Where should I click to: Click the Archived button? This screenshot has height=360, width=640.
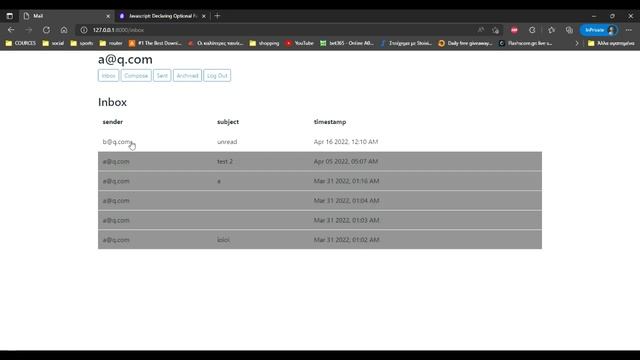187,76
